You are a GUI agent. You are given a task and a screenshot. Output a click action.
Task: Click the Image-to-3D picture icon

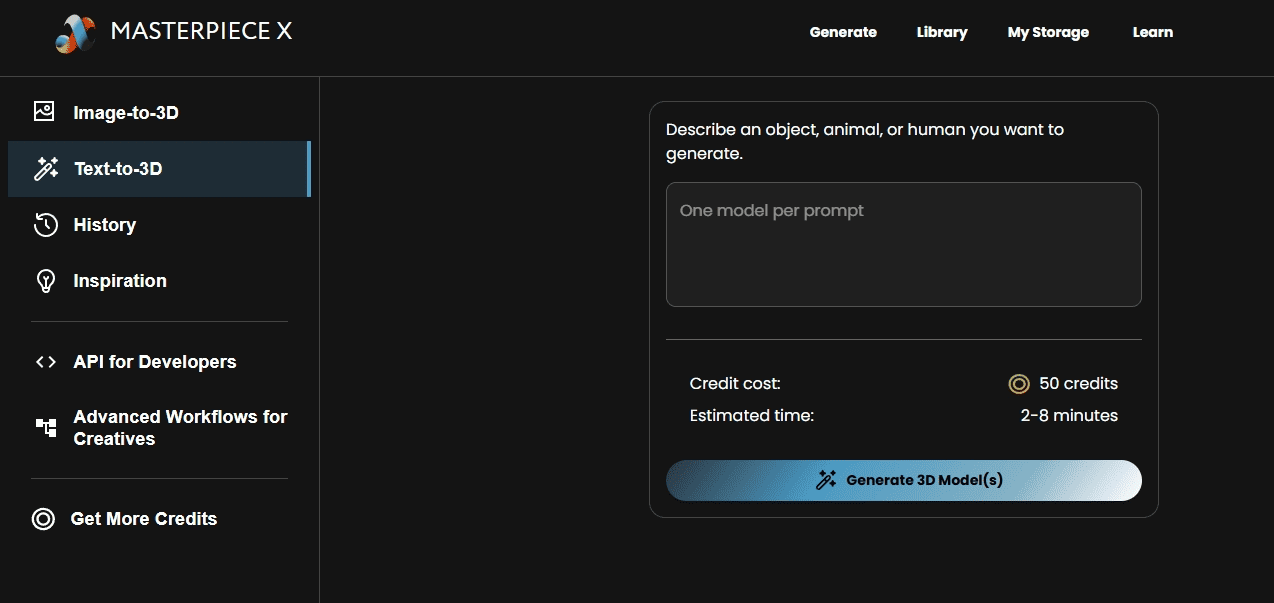pyautogui.click(x=44, y=112)
